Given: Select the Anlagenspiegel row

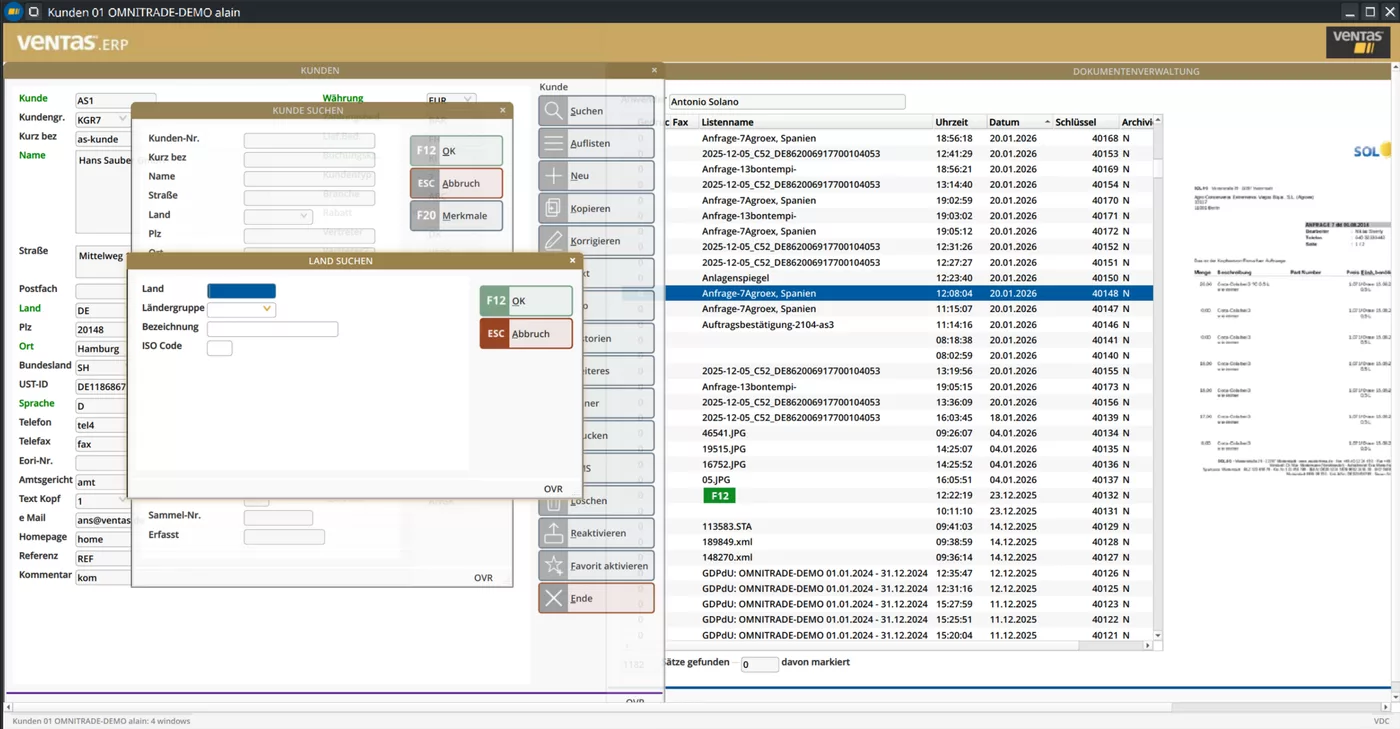Looking at the screenshot, I should coord(908,278).
